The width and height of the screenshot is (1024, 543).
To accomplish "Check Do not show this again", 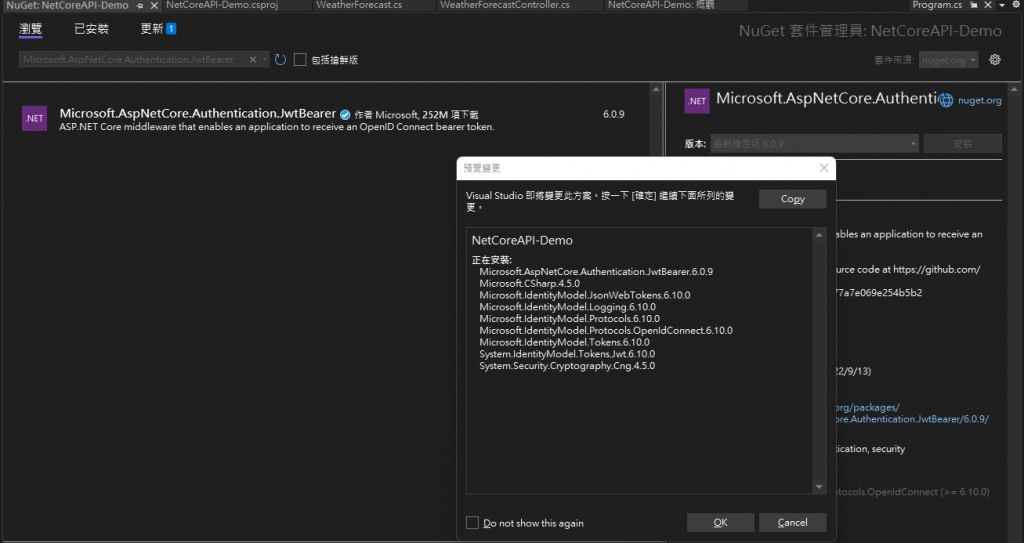I will coord(472,523).
